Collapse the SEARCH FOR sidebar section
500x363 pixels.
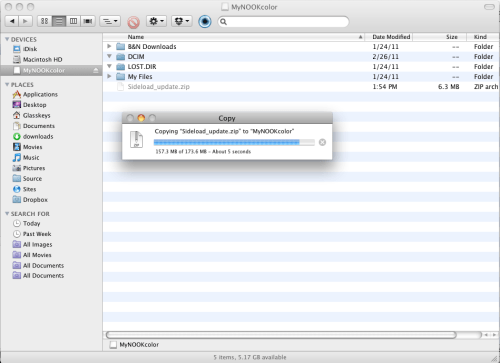[x=7, y=214]
